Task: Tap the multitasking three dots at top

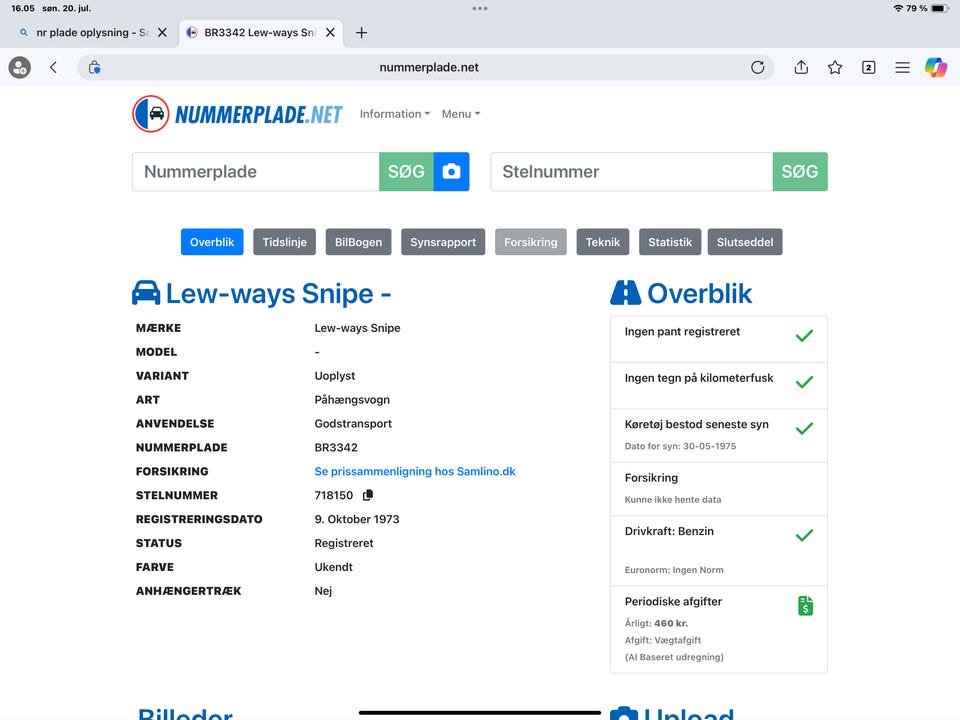Action: click(480, 9)
